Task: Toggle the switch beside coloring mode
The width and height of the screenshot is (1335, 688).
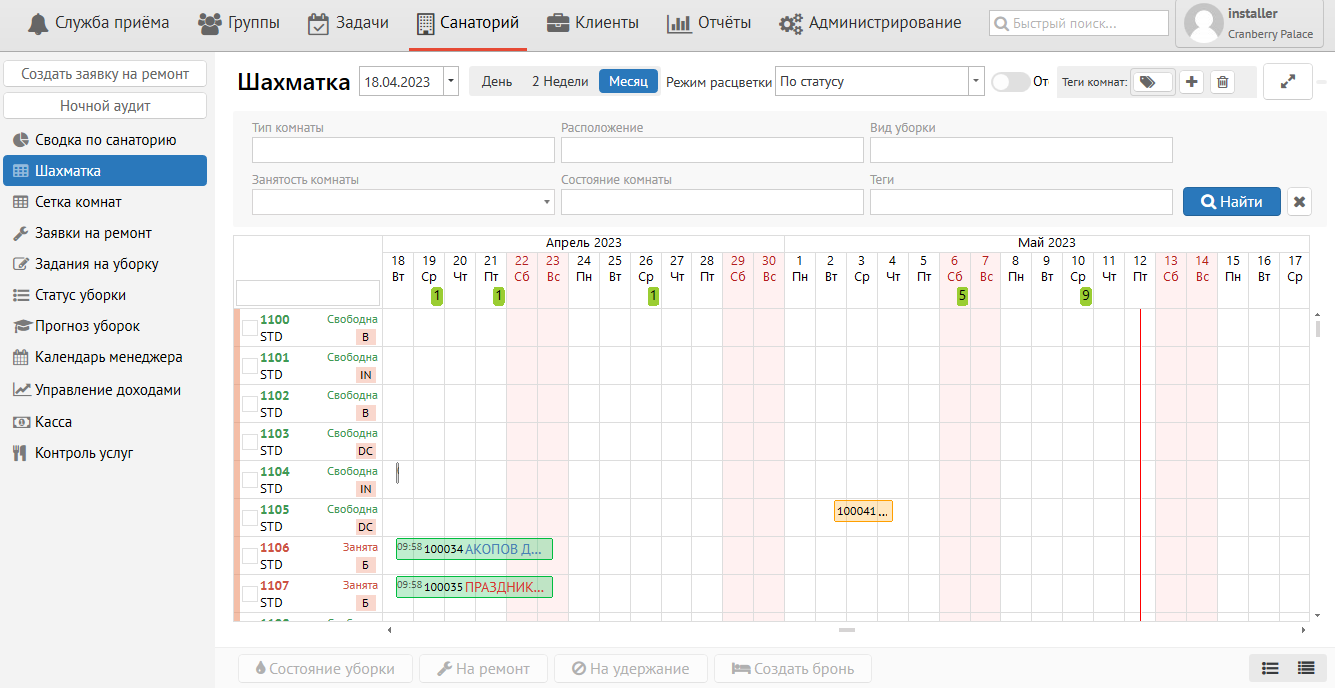Action: [1009, 82]
